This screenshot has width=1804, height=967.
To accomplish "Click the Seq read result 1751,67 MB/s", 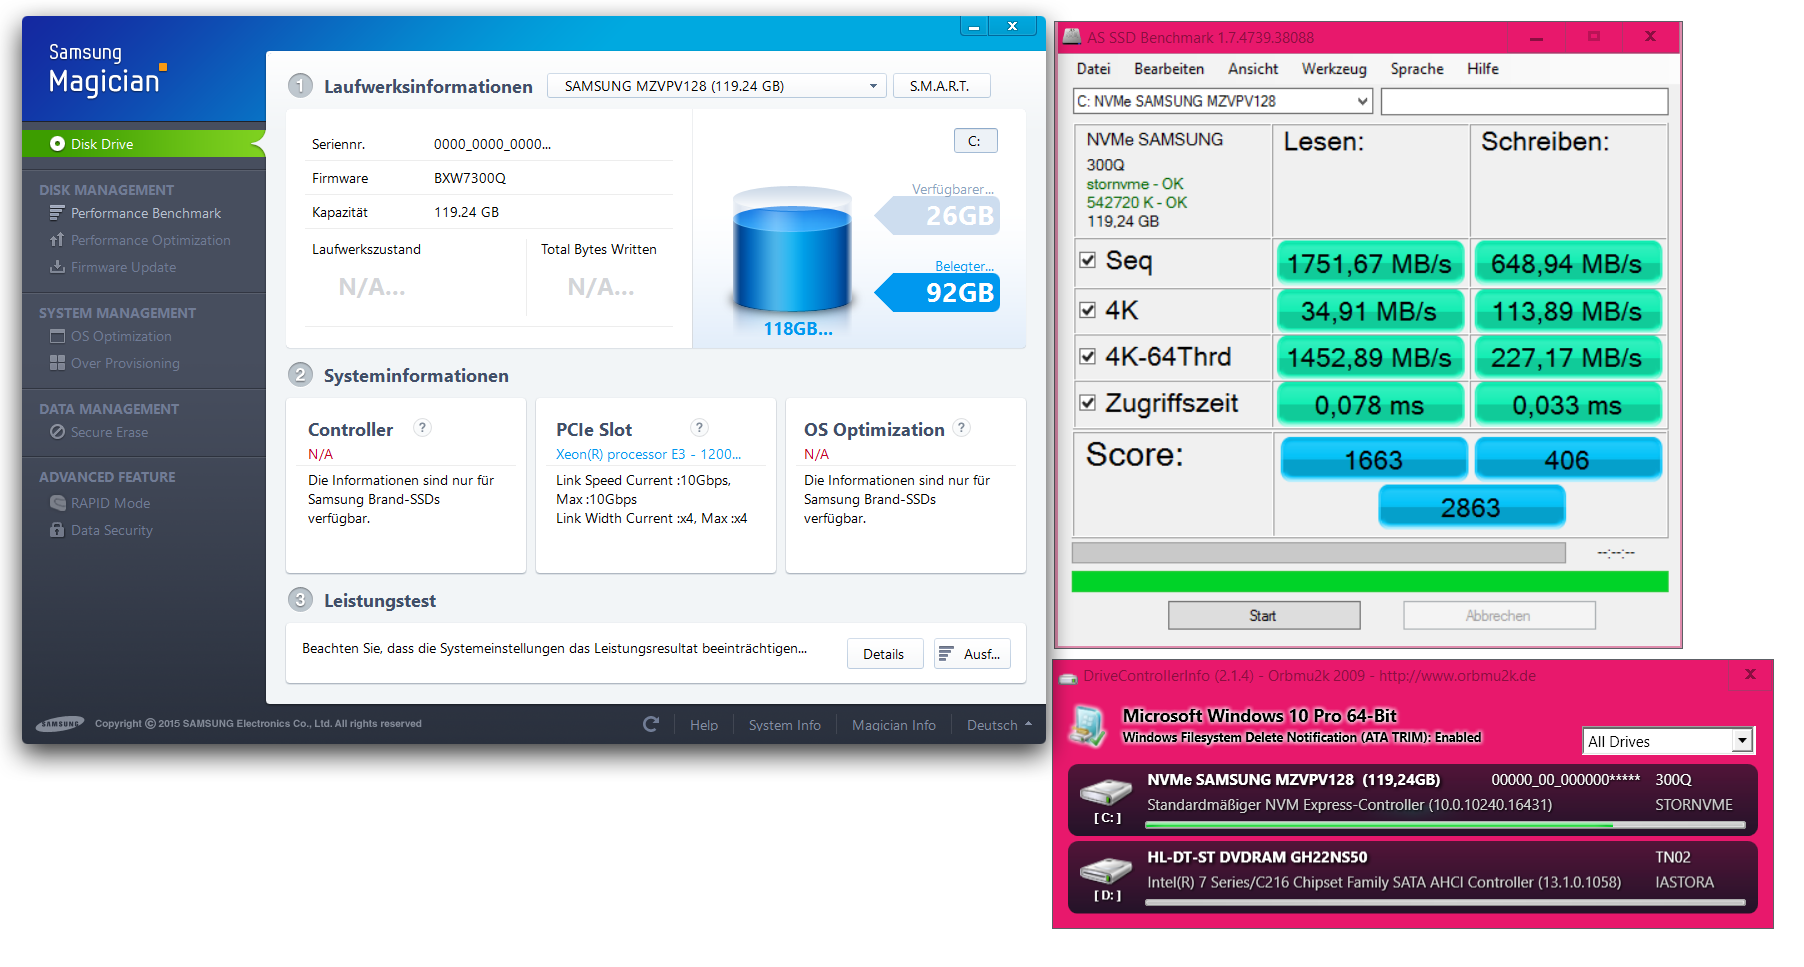I will 1370,263.
